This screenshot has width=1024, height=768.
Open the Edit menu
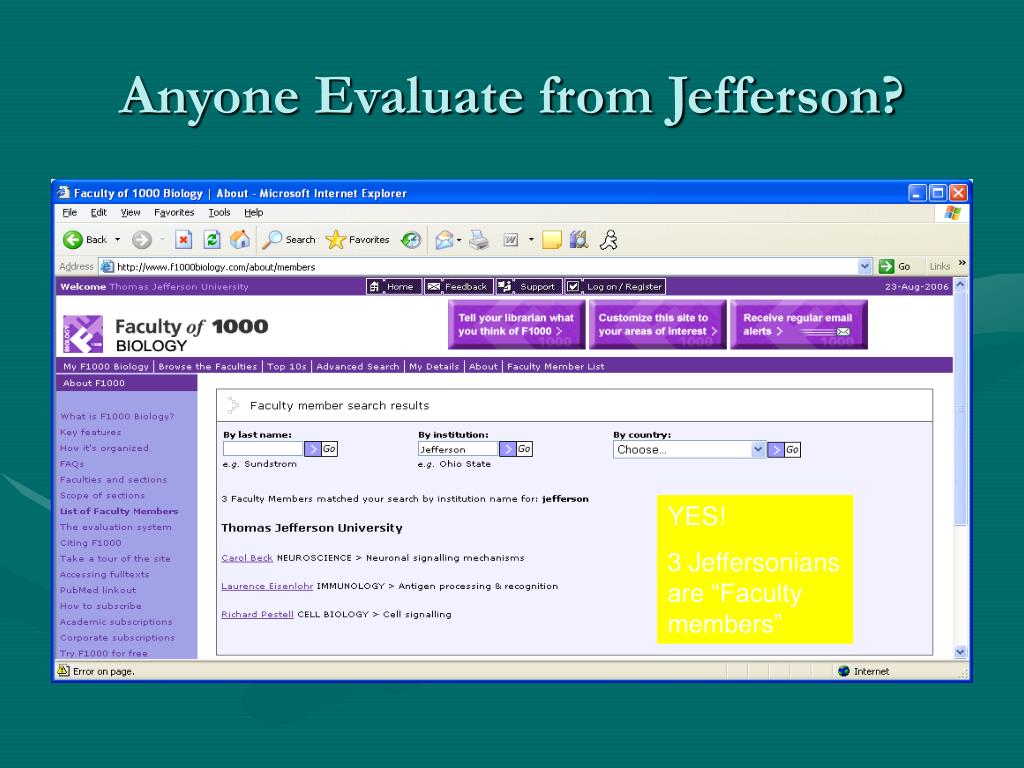tap(99, 212)
